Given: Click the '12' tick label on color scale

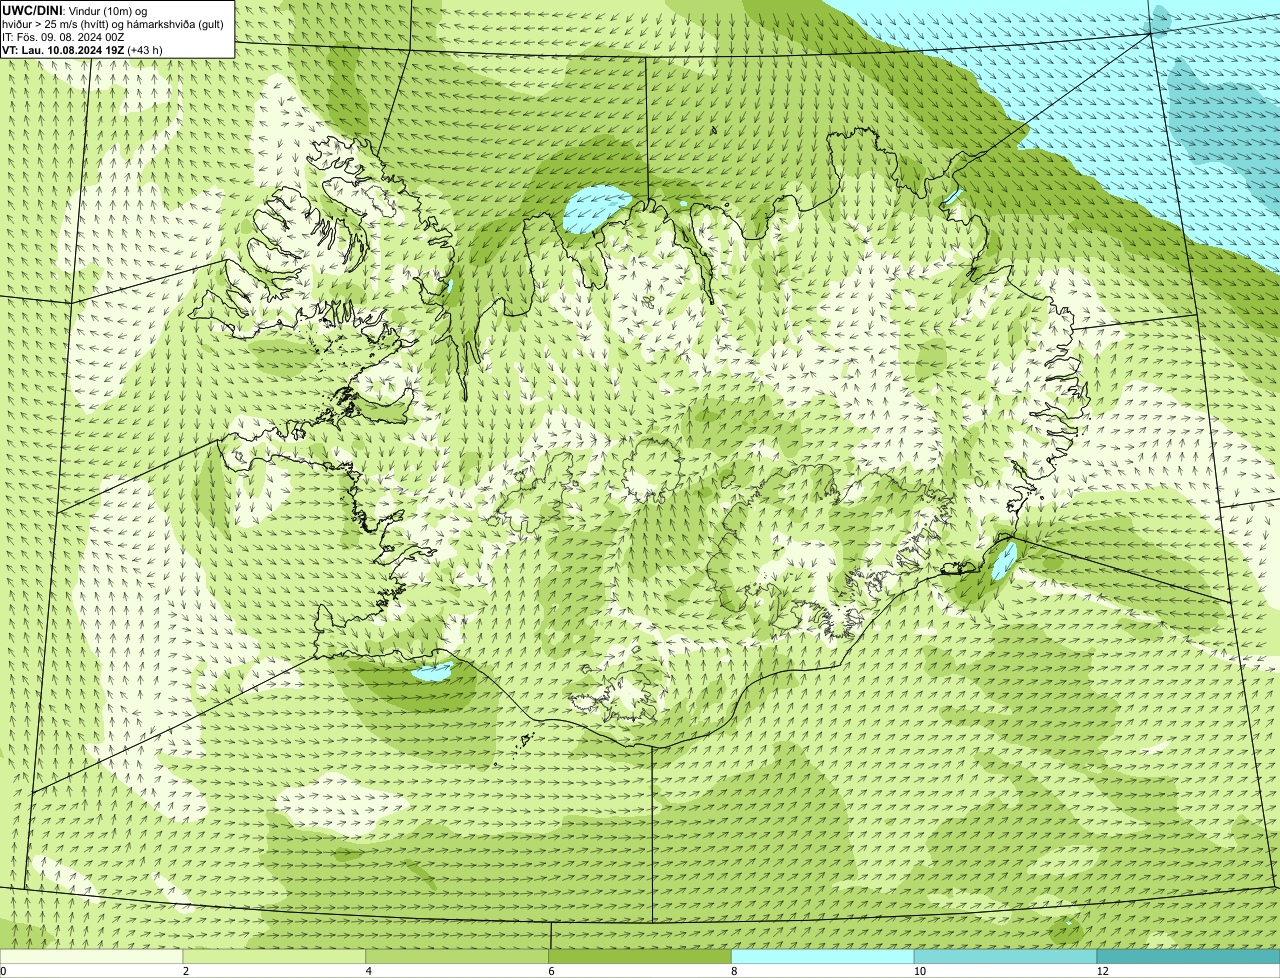Looking at the screenshot, I should coord(1102,971).
